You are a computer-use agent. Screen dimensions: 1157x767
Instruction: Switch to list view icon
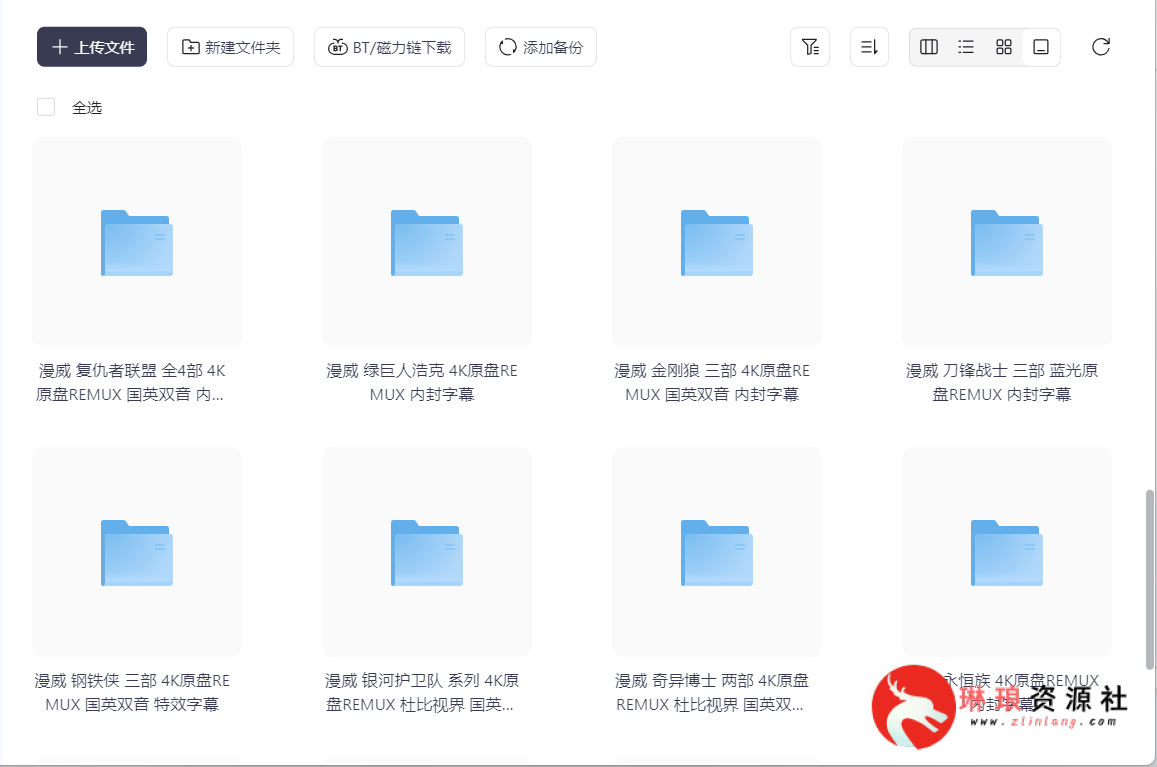966,47
